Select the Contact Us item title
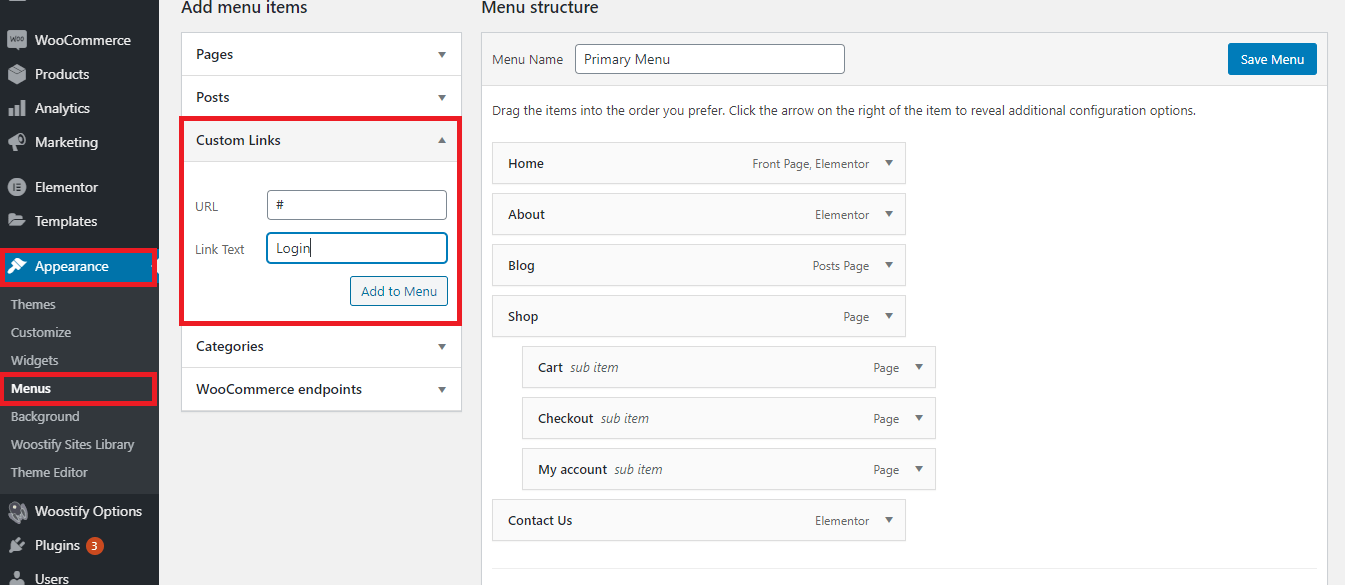Viewport: 1345px width, 585px height. 540,520
